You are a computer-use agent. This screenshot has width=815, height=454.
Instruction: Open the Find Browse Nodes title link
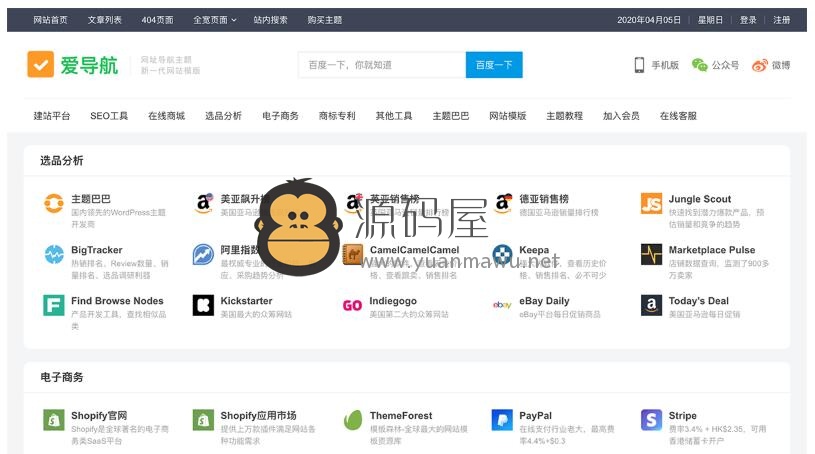point(117,301)
